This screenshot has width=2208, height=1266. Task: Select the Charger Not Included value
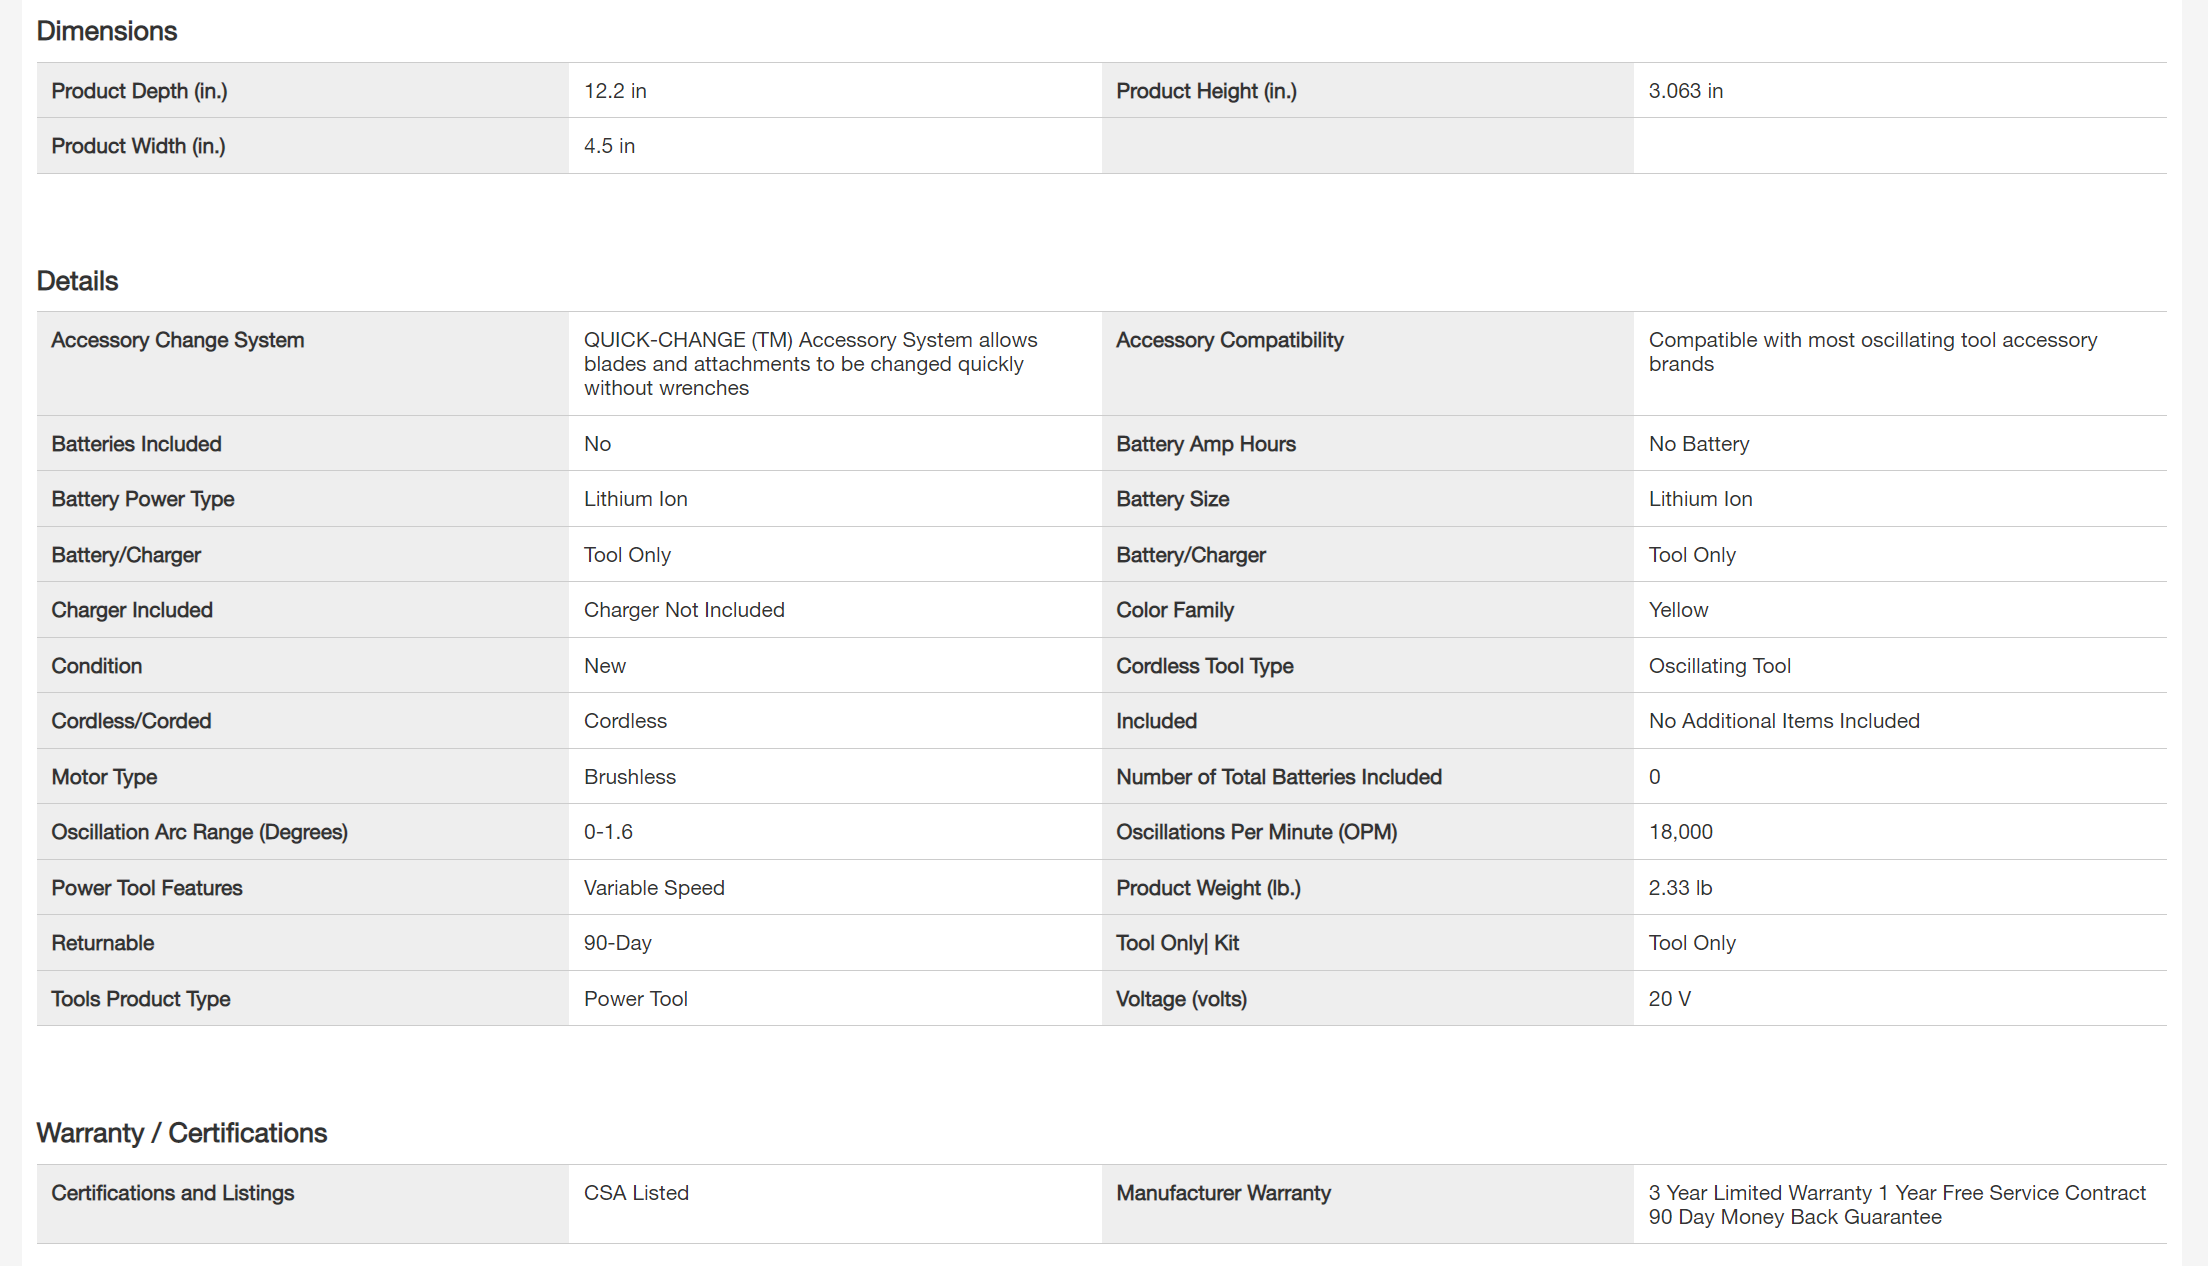tap(684, 610)
